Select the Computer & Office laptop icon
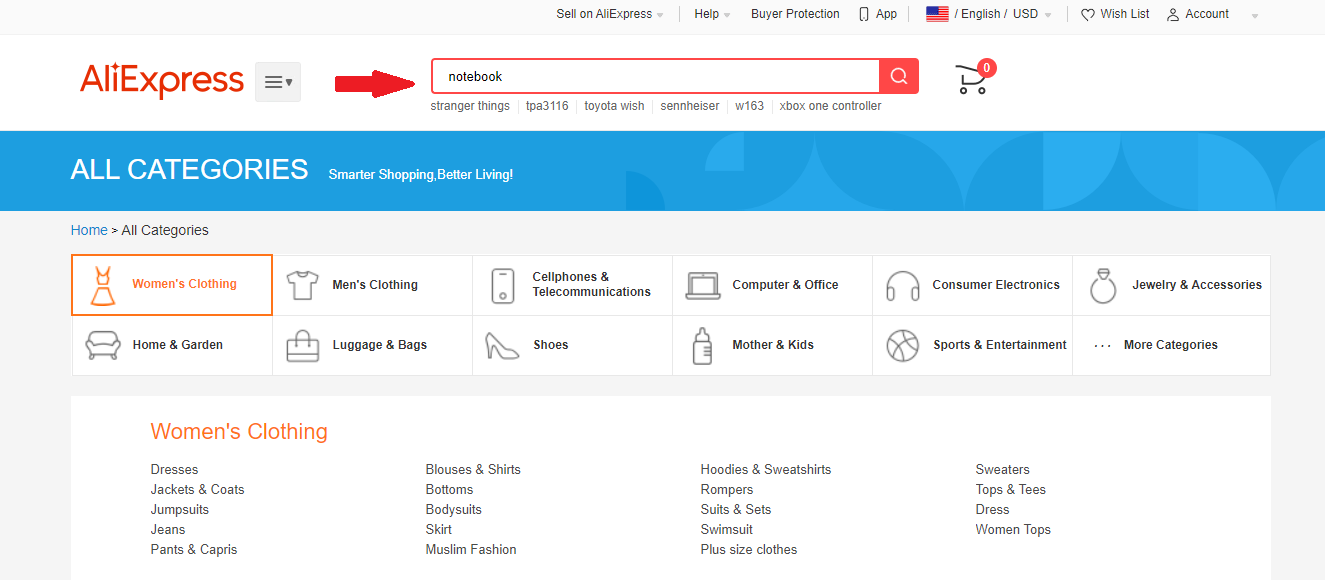The image size is (1325, 580). [x=703, y=285]
